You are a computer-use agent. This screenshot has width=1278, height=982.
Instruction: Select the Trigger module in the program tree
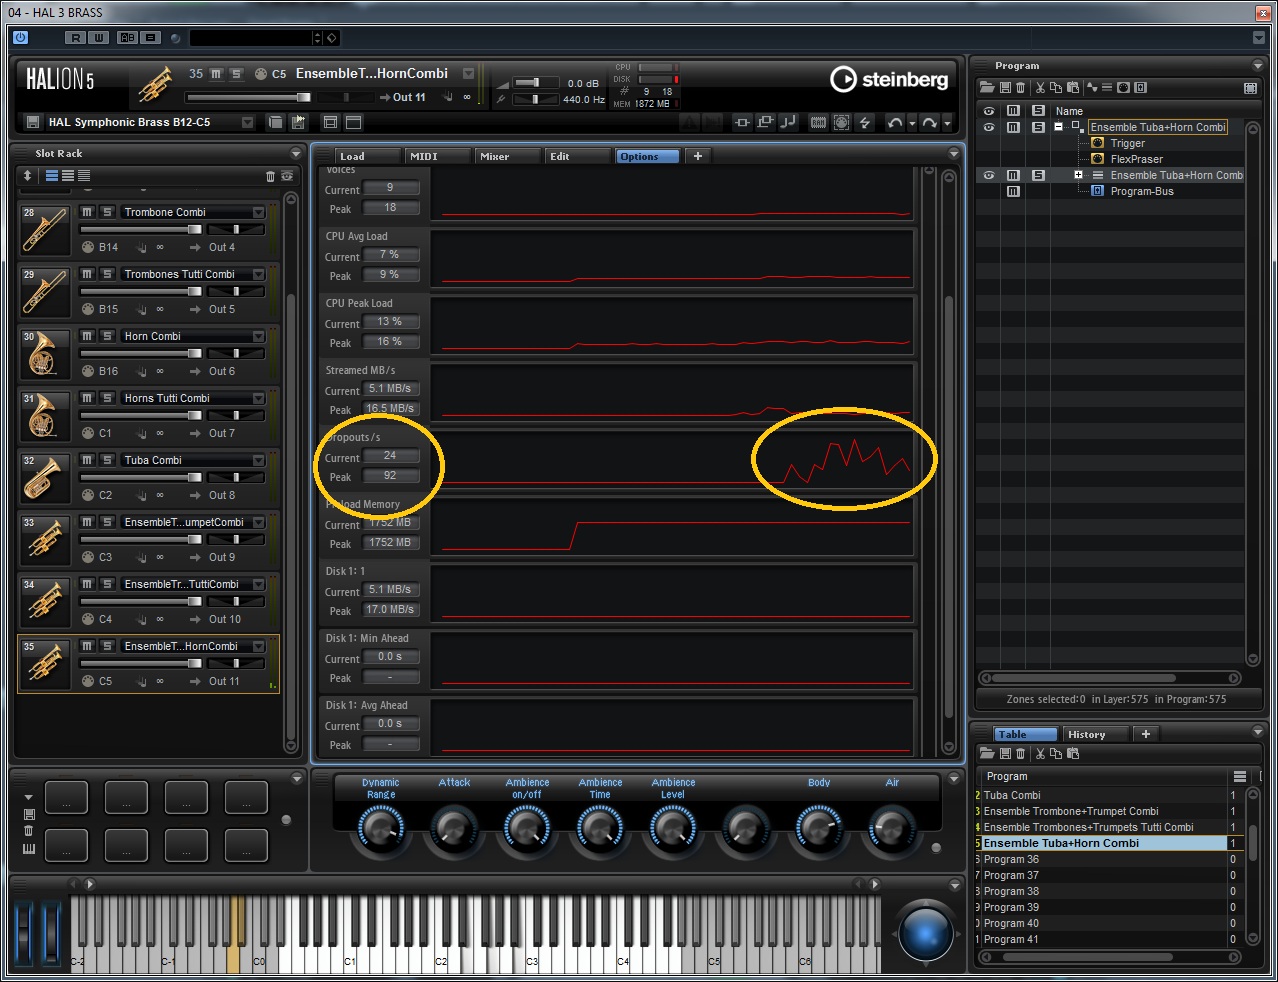[1127, 143]
